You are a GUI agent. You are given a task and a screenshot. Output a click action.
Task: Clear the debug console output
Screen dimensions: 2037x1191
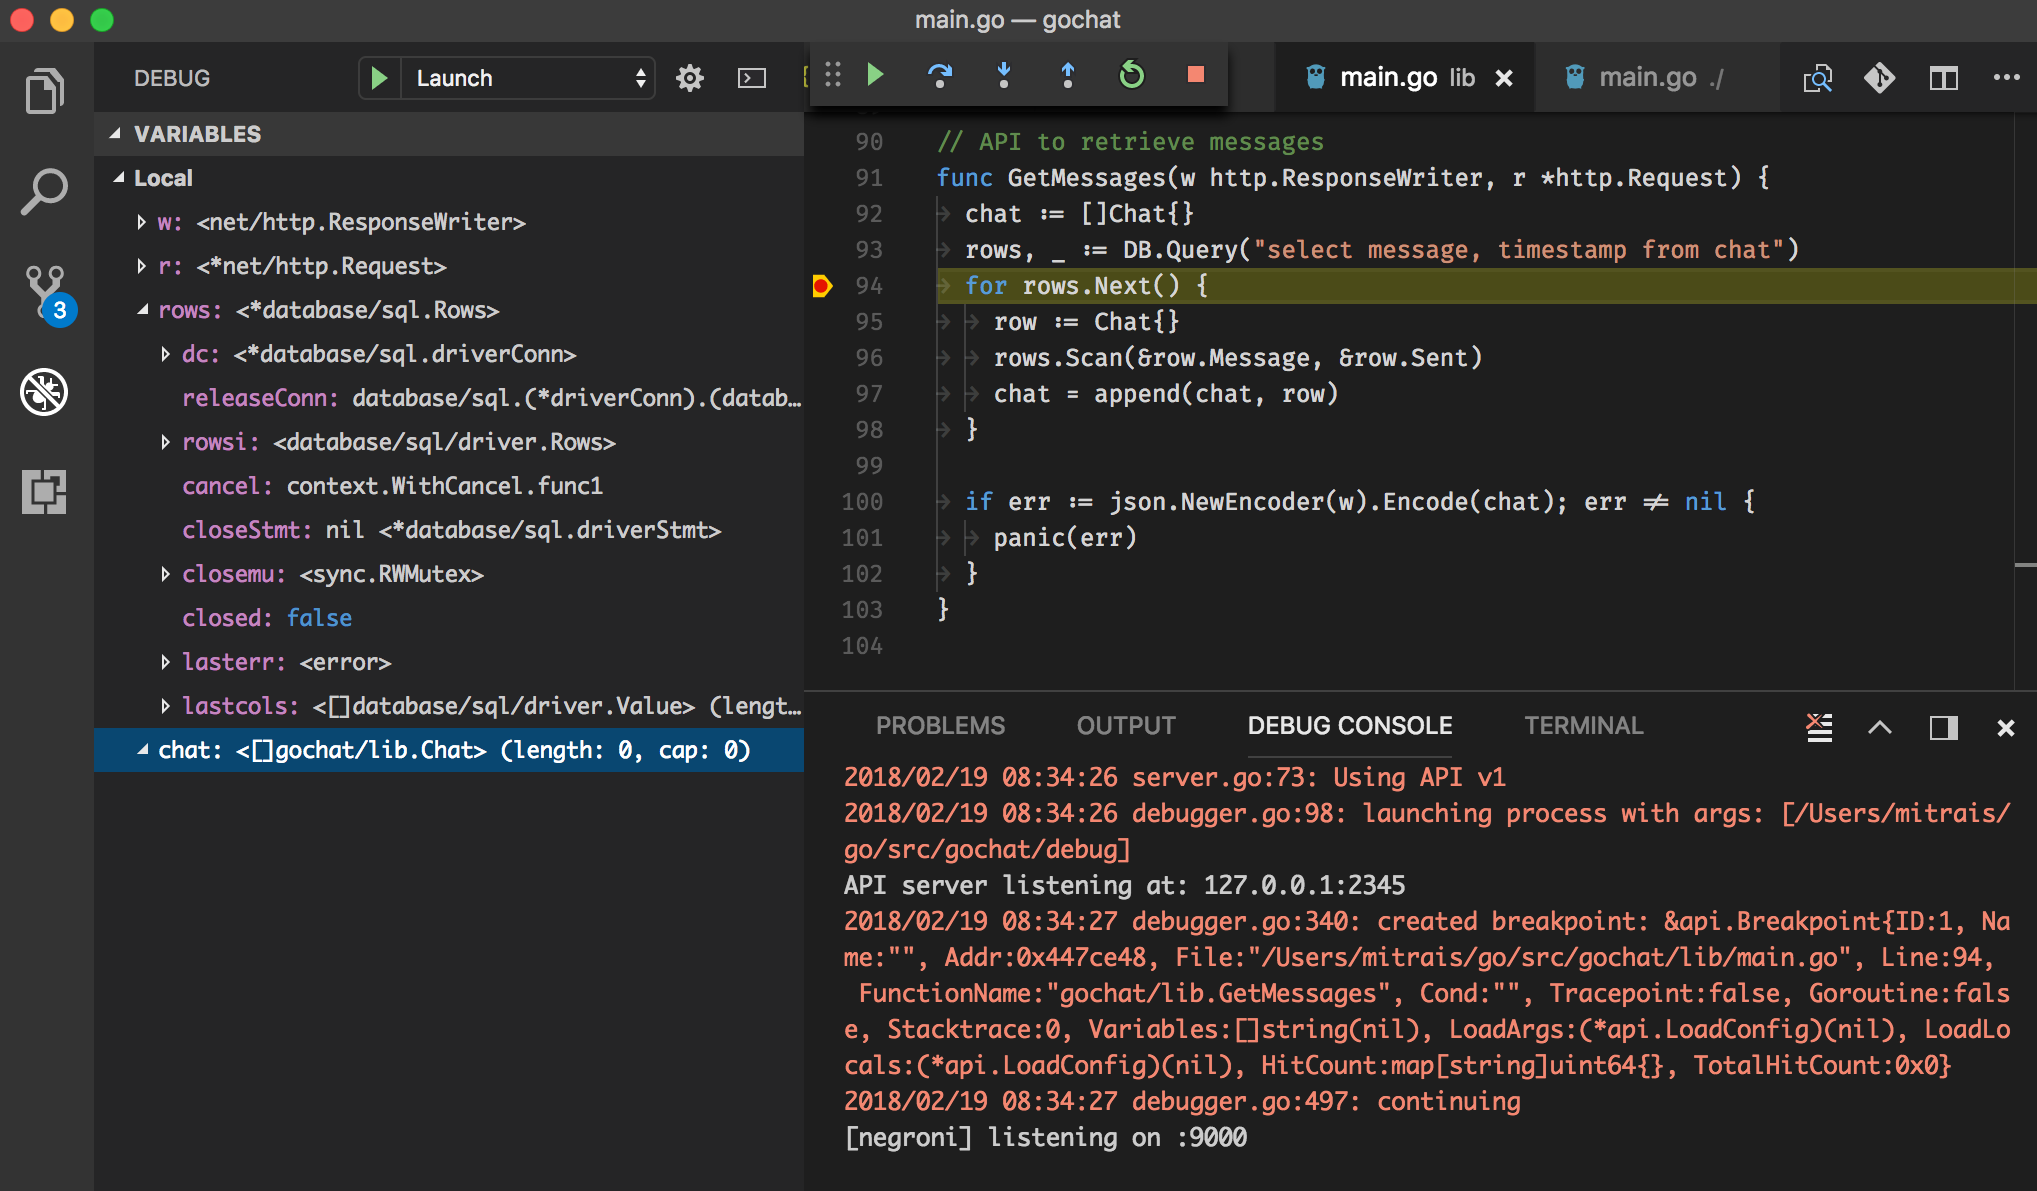click(x=1819, y=727)
